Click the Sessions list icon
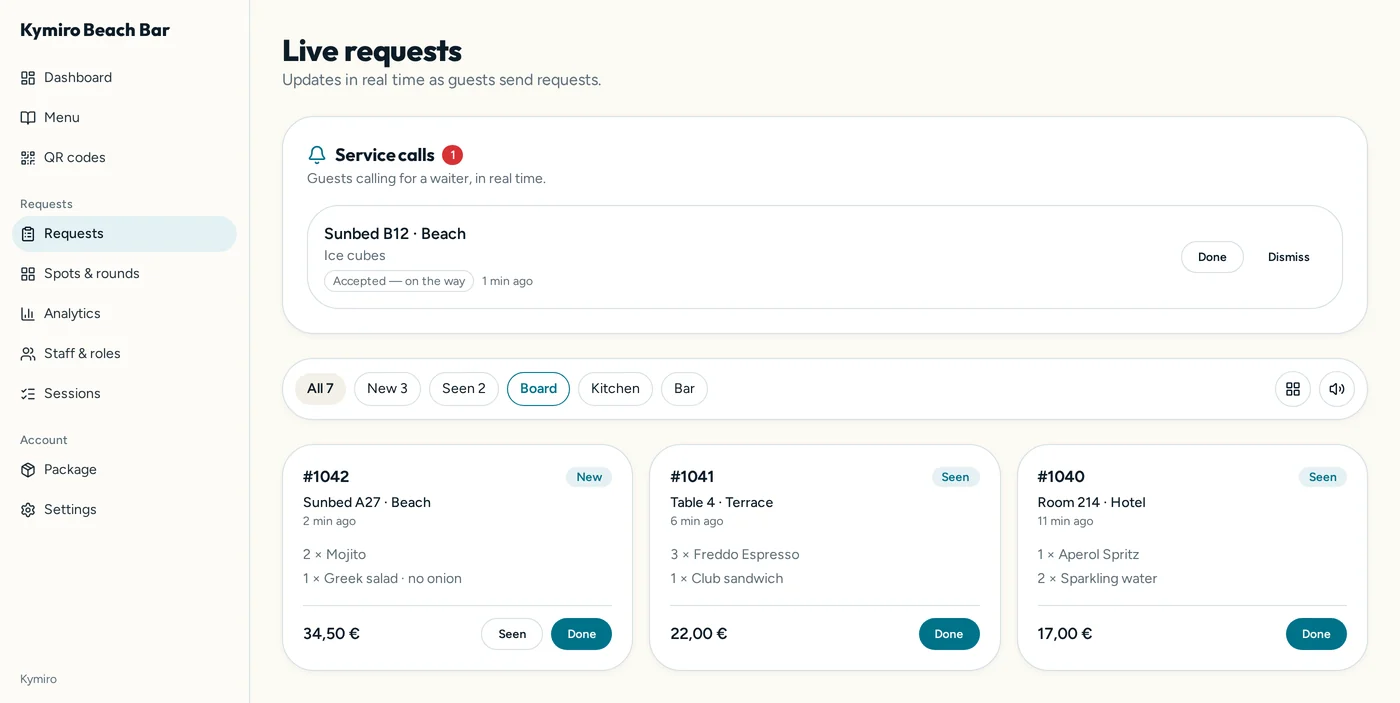This screenshot has height=703, width=1400. tap(28, 394)
